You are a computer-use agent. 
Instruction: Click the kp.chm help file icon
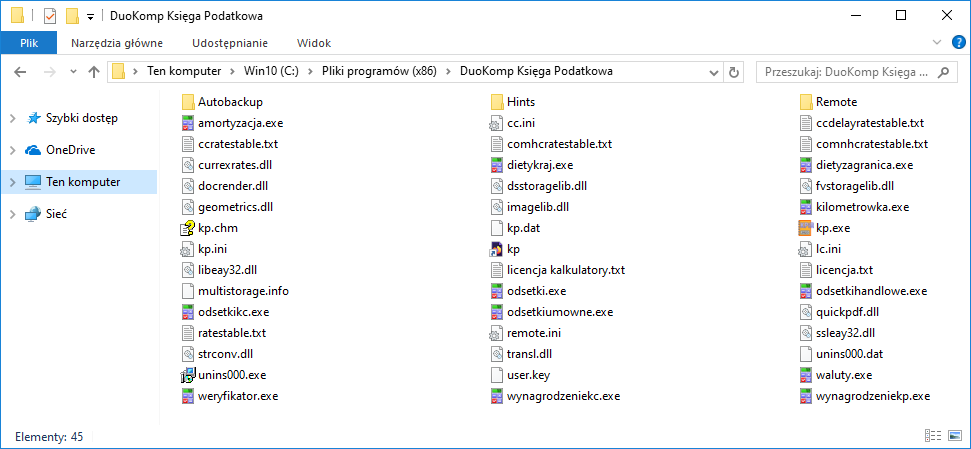[188, 228]
